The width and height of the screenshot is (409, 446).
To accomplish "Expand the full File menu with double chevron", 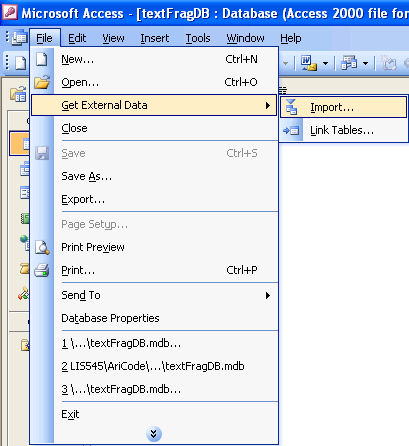I will pos(154,434).
